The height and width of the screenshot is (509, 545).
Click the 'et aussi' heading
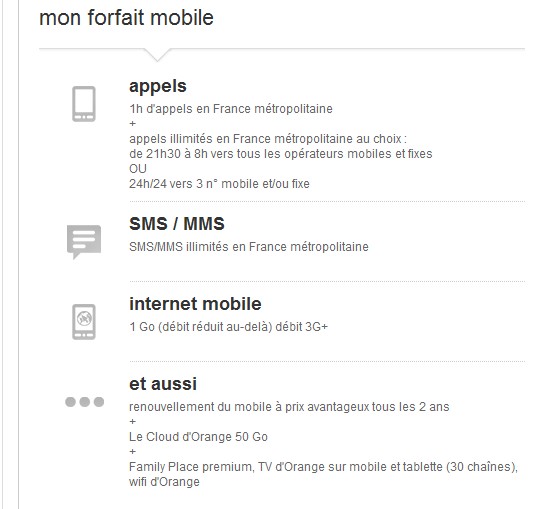click(x=163, y=384)
